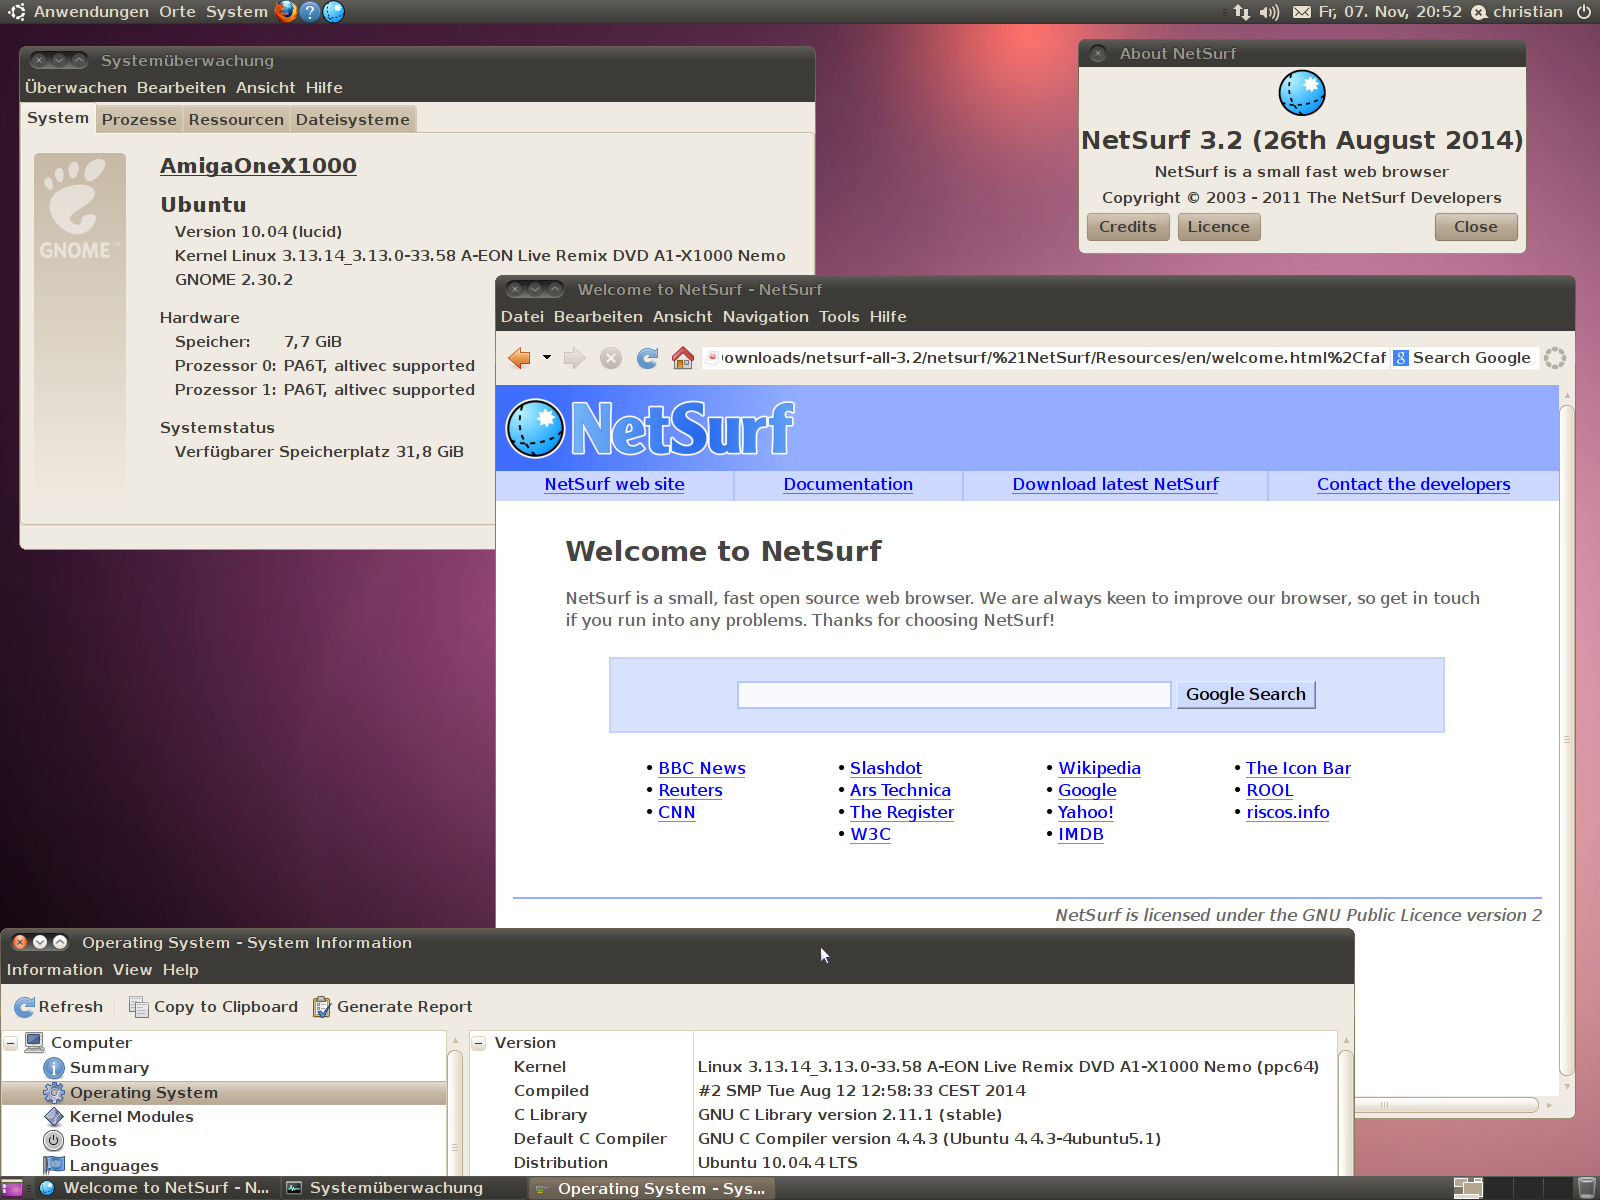Screen dimensions: 1600x1200
Task: Open the Navigation menu in NetSurf
Action: tap(765, 317)
